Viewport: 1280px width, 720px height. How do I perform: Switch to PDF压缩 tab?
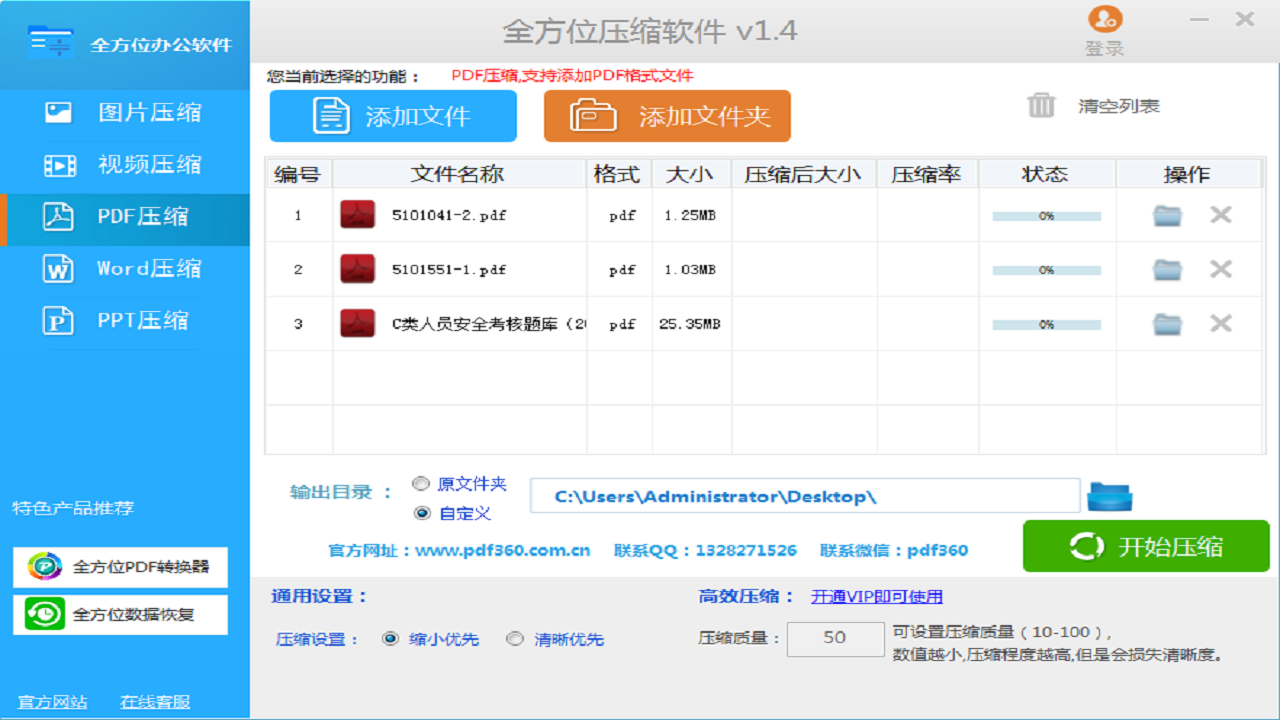tap(125, 219)
